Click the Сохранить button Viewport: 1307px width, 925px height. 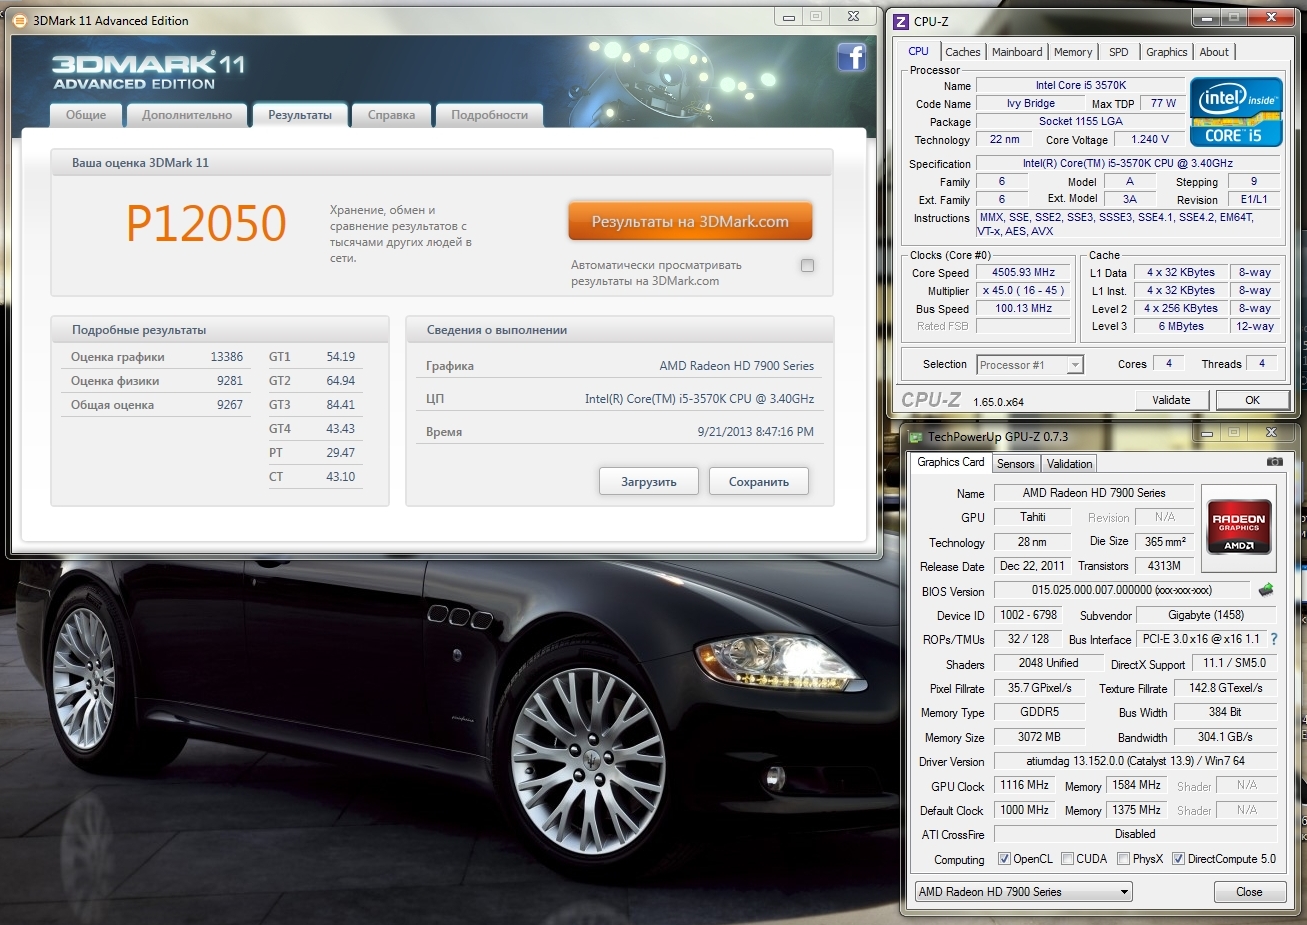click(759, 482)
